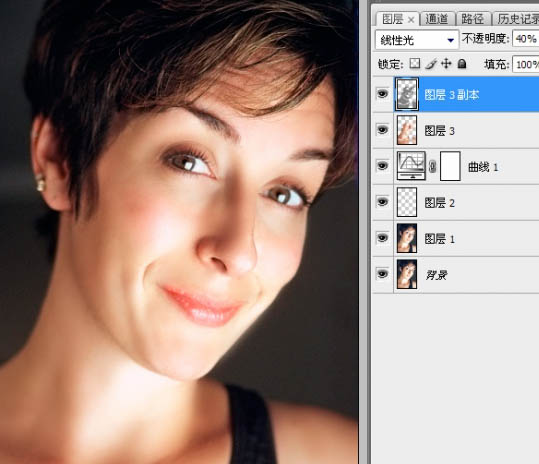Close the 图层 tab with its x
The image size is (539, 464).
pos(411,20)
